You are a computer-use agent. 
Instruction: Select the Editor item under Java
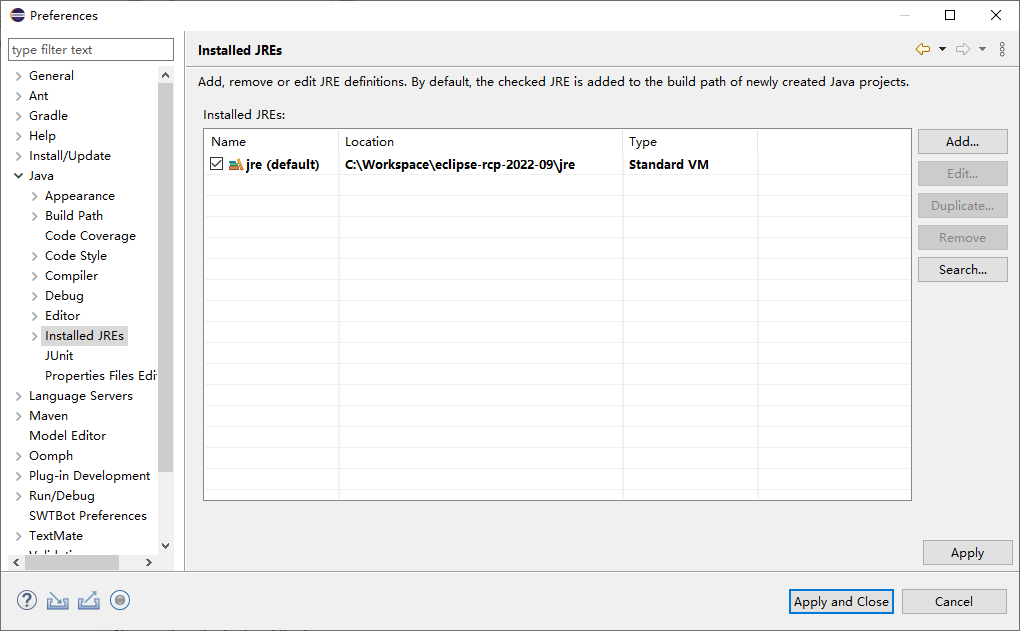(62, 316)
